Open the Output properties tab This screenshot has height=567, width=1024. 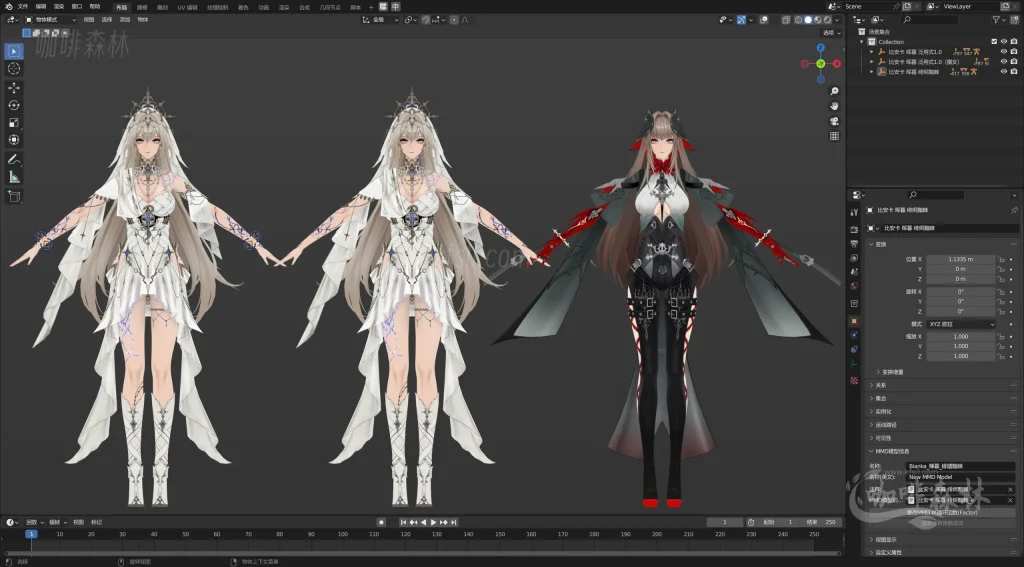point(854,244)
